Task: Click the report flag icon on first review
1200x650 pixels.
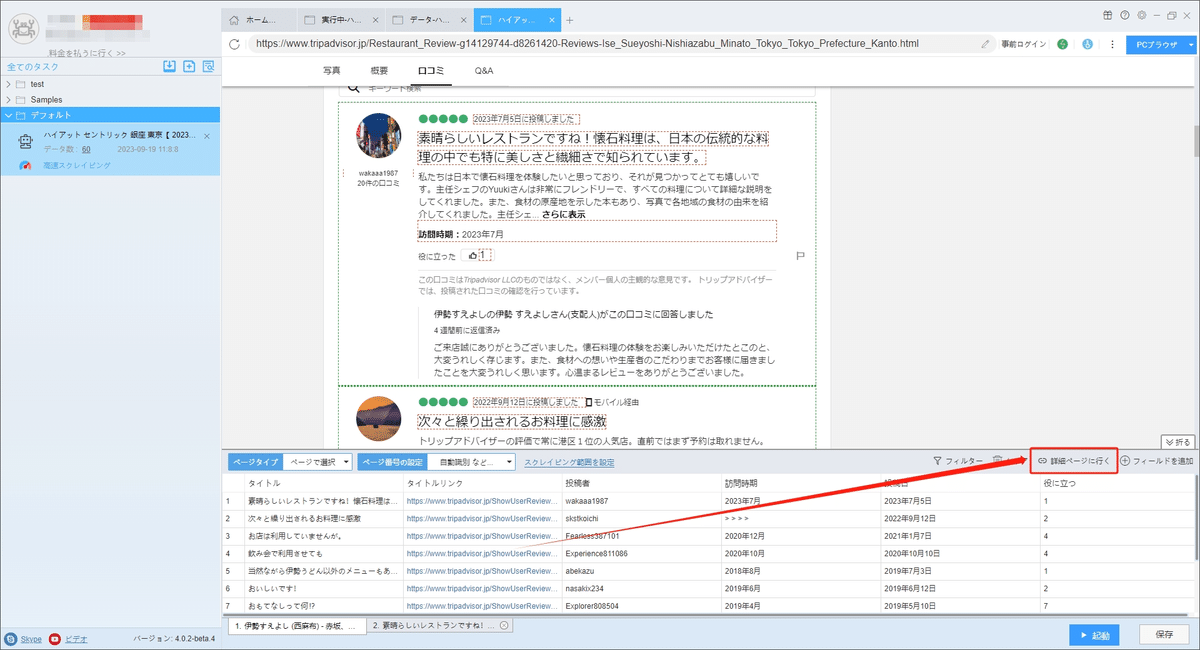Action: pyautogui.click(x=801, y=256)
